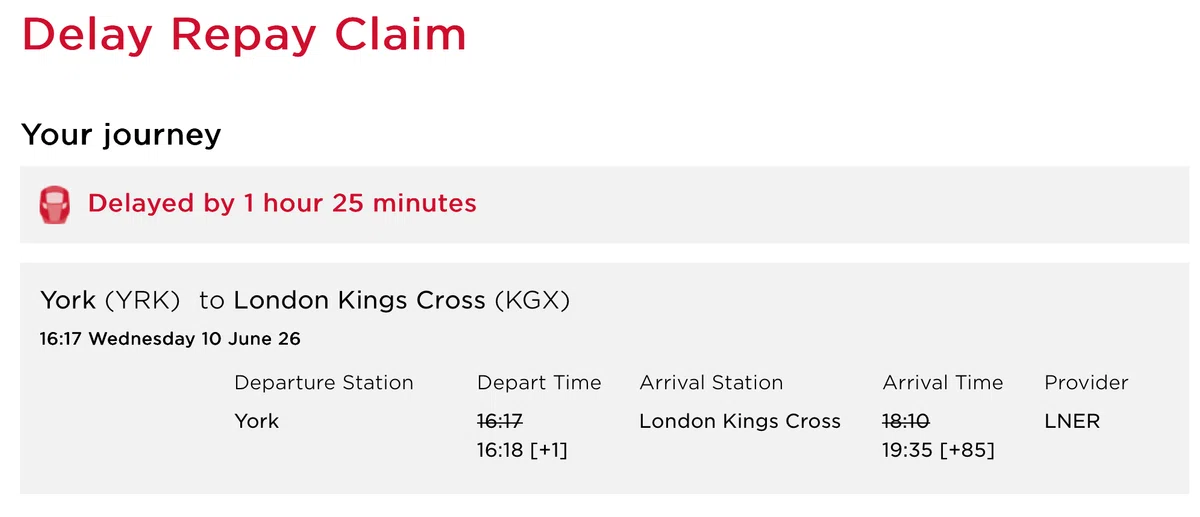Click the Departure Station column header
1200x517 pixels.
point(323,383)
